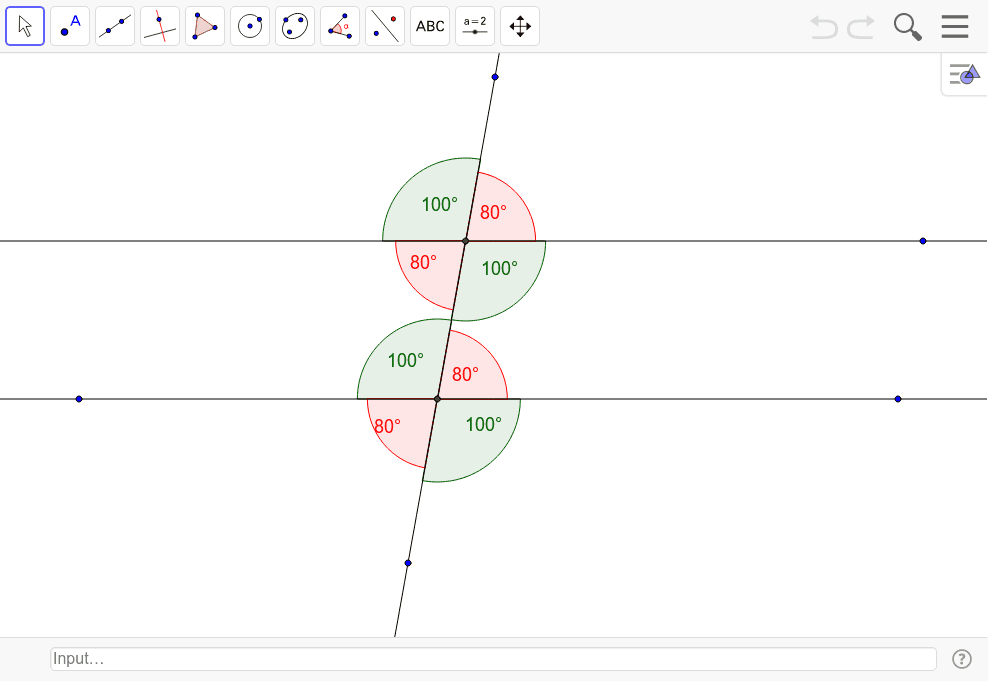Focus the Input bar field
This screenshot has width=989, height=682.
[x=493, y=659]
